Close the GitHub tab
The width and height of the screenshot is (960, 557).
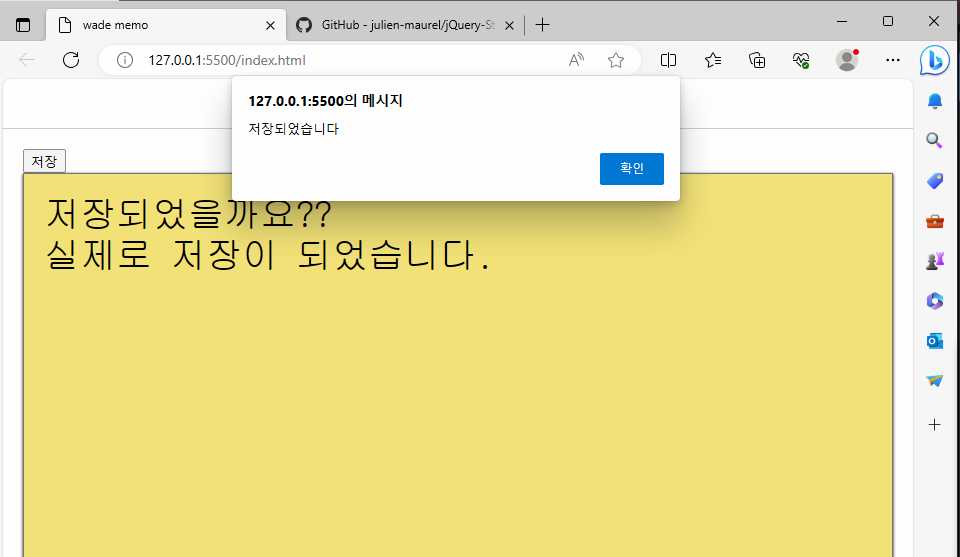tap(509, 25)
